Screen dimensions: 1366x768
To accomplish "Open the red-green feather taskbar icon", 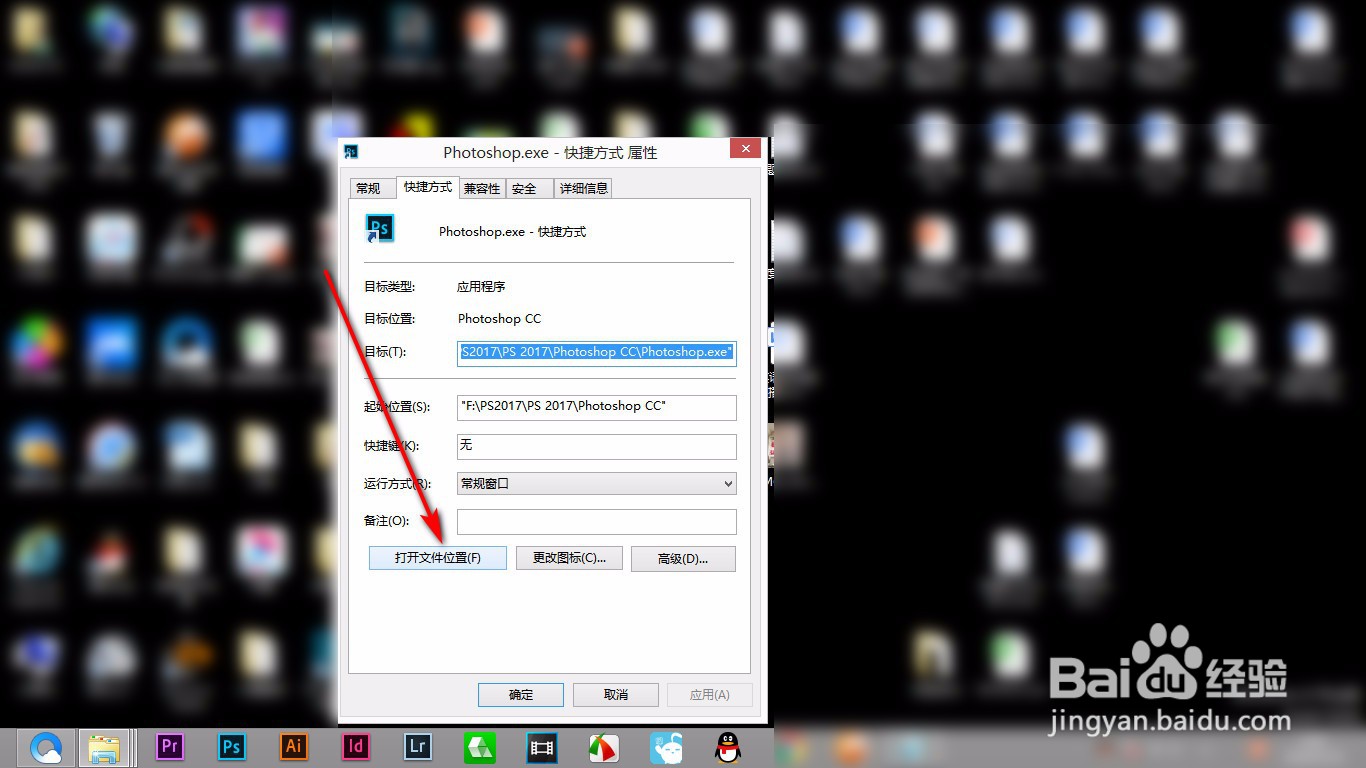I will click(603, 747).
